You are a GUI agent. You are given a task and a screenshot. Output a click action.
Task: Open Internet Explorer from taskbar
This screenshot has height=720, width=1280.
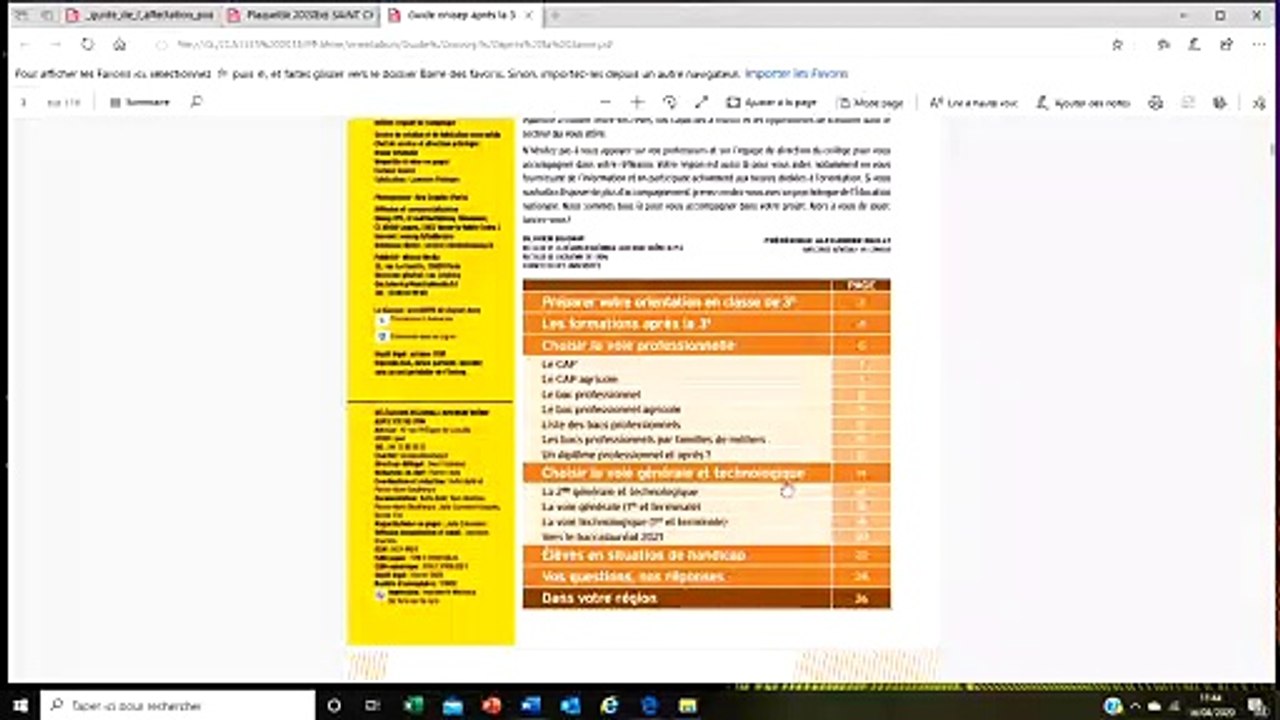(609, 705)
